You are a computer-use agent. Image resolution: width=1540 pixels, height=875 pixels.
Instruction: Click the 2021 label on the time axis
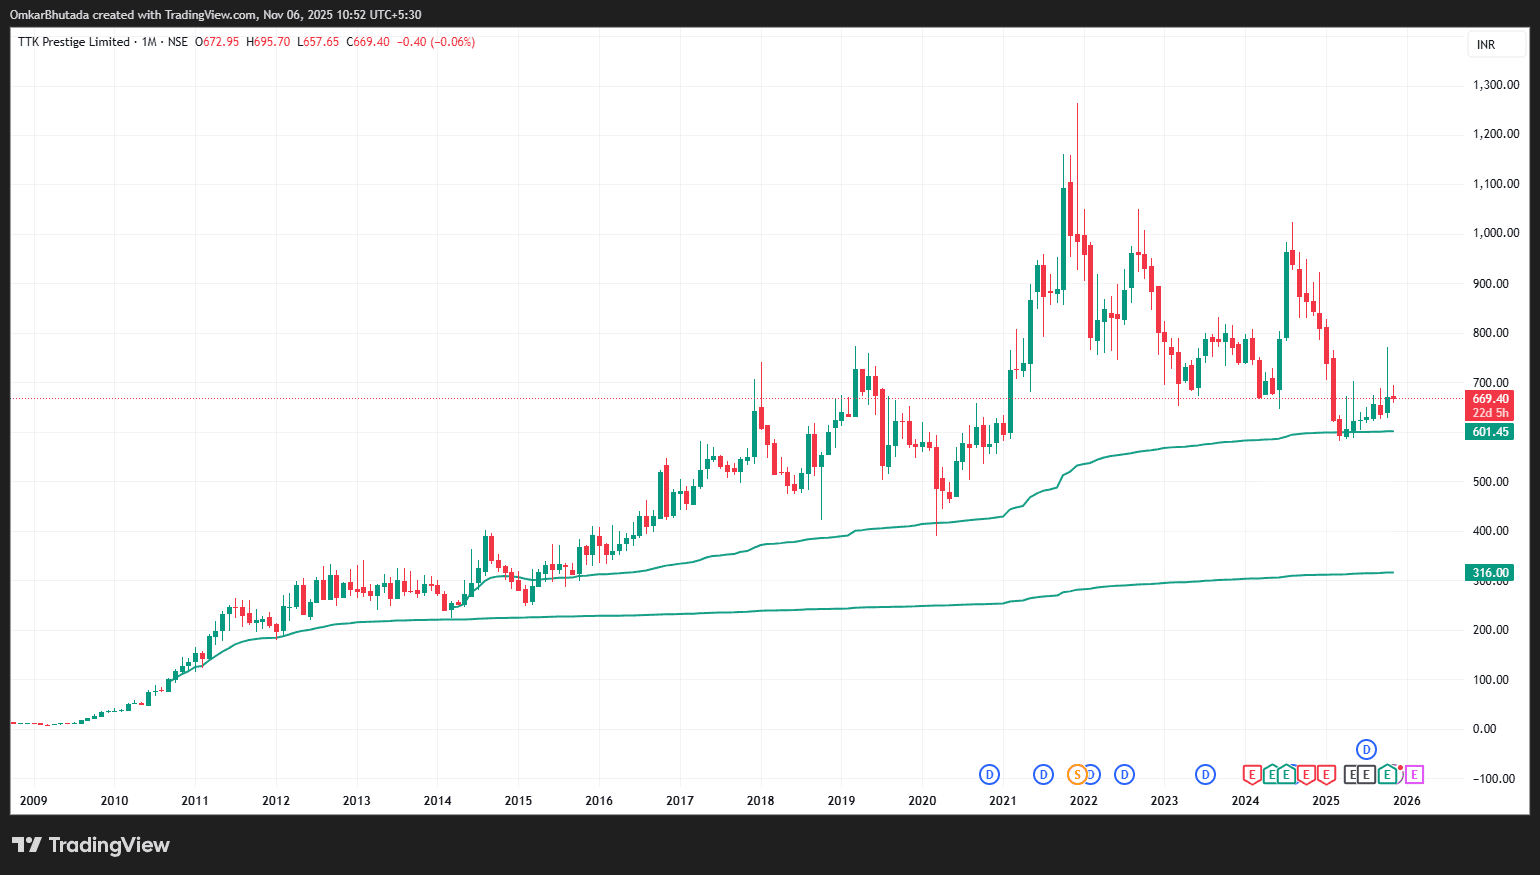1003,800
